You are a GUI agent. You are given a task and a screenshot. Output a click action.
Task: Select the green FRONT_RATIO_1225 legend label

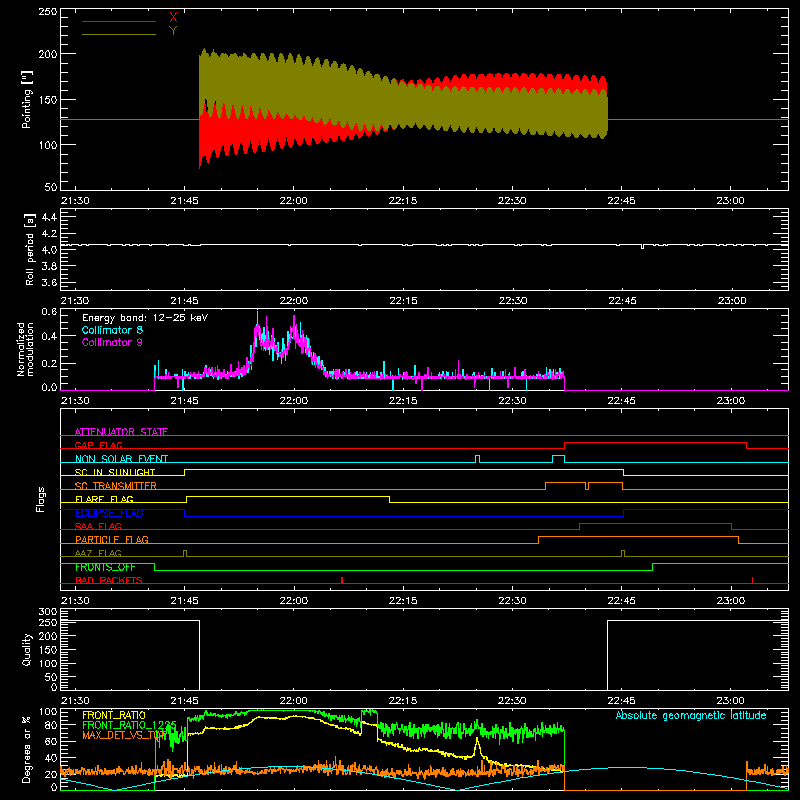pos(129,725)
